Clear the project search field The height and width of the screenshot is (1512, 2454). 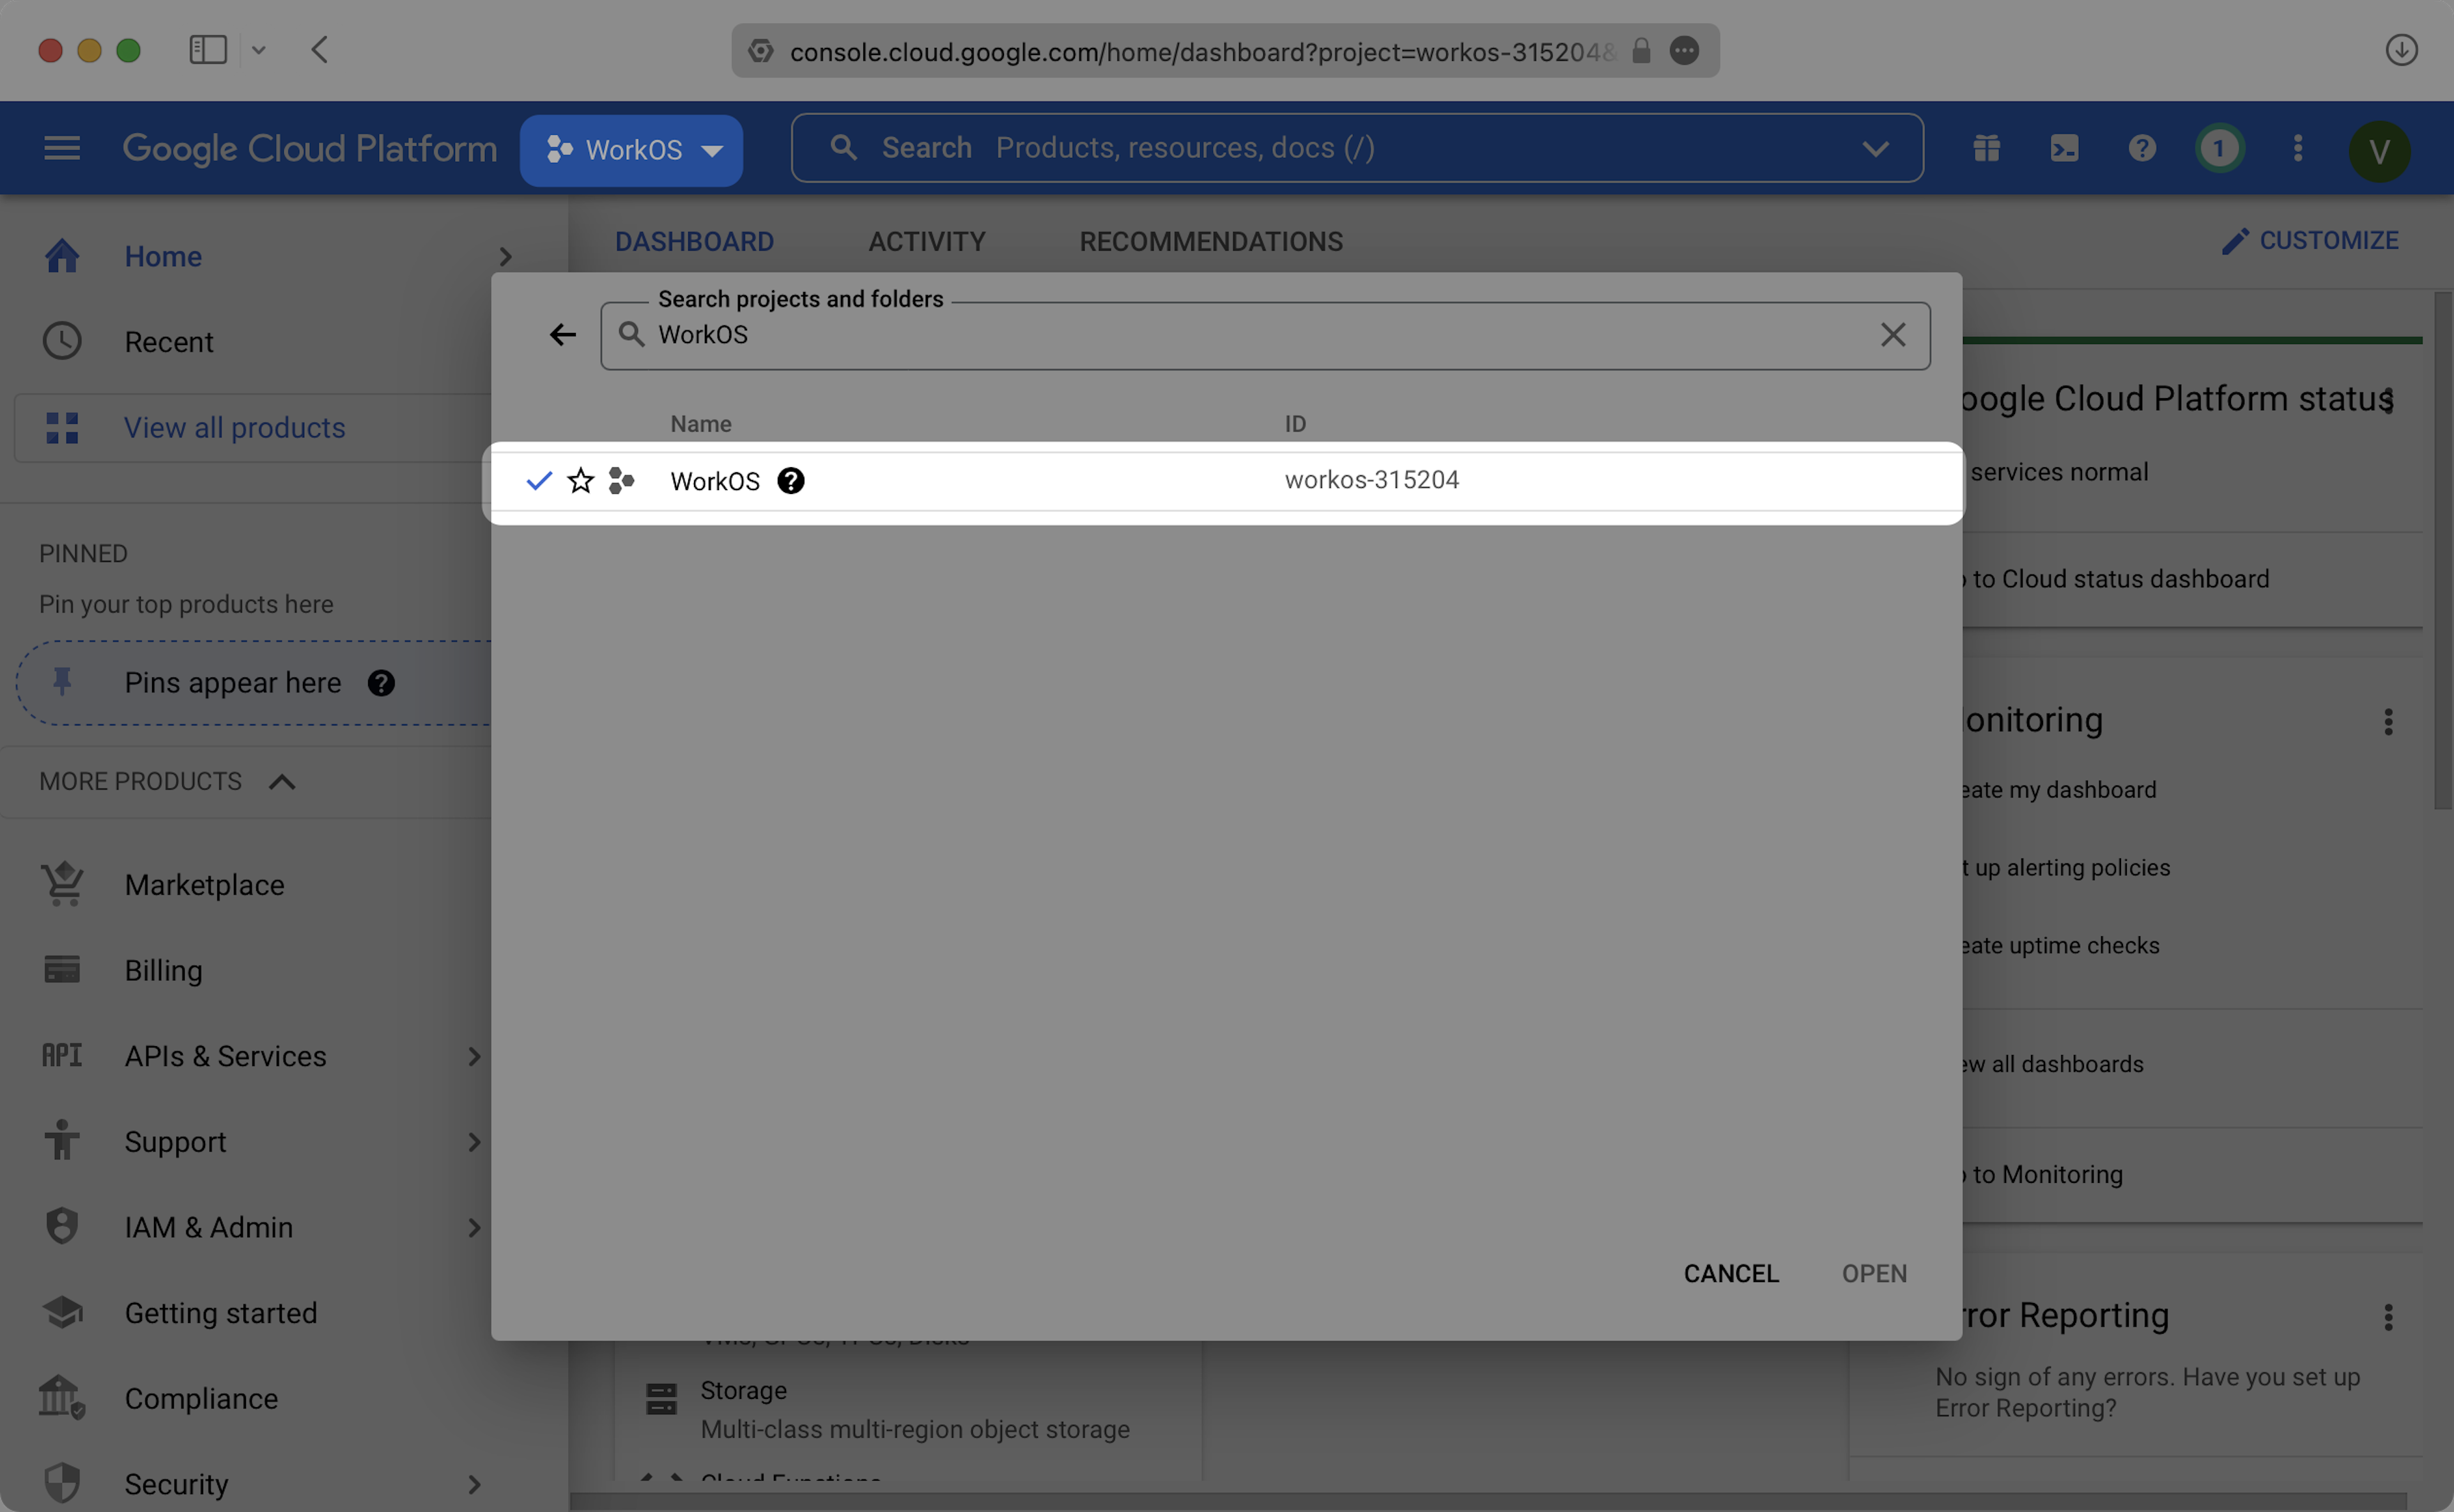pyautogui.click(x=1892, y=335)
